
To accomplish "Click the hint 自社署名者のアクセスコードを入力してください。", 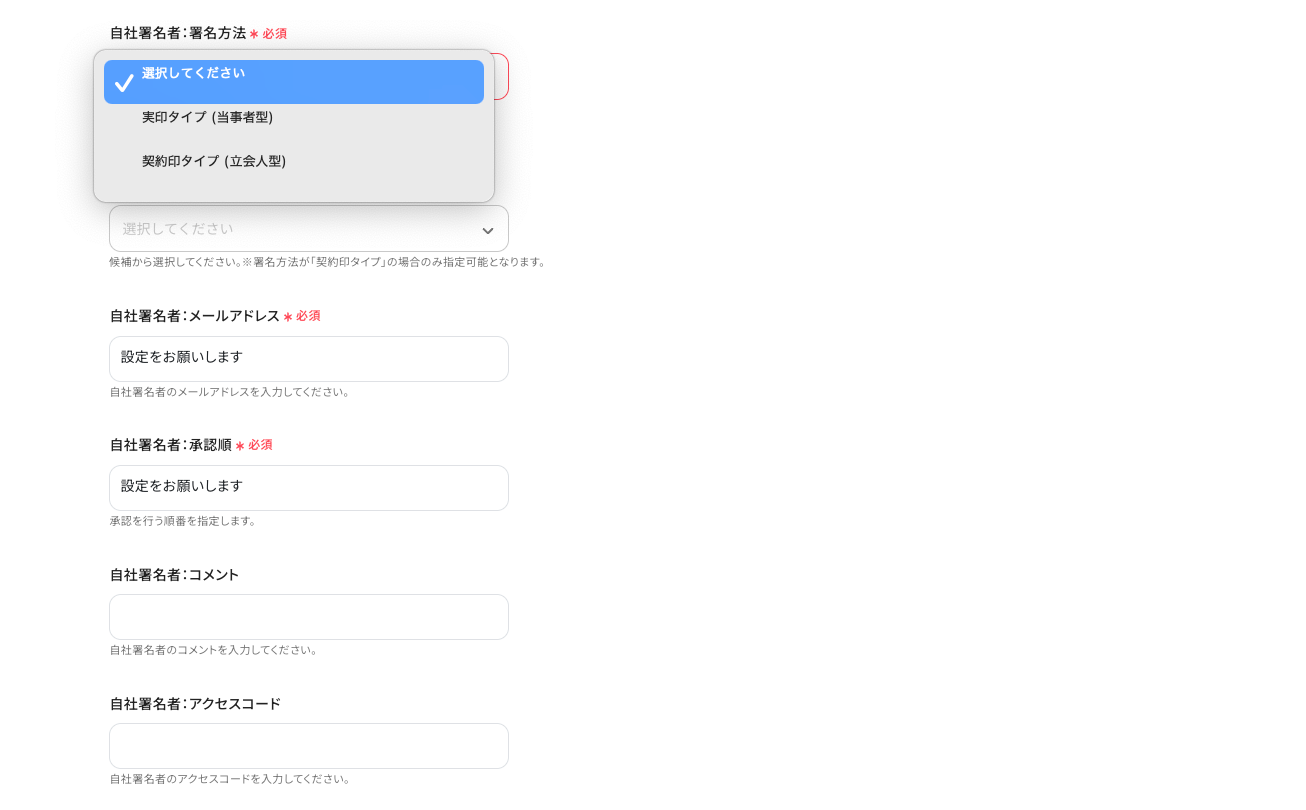I will pos(232,779).
